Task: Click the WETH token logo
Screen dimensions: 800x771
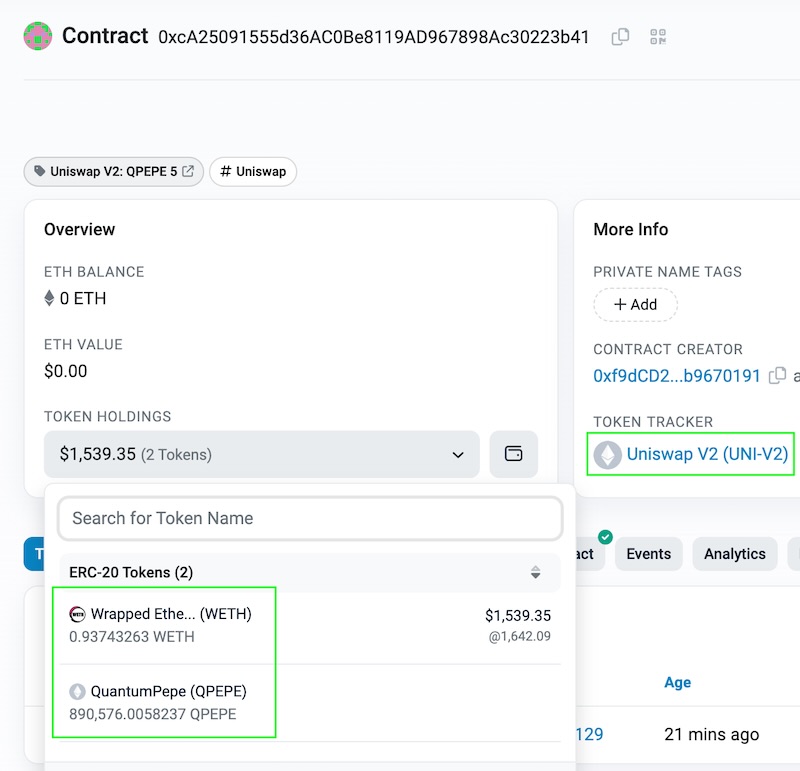Action: [x=77, y=614]
